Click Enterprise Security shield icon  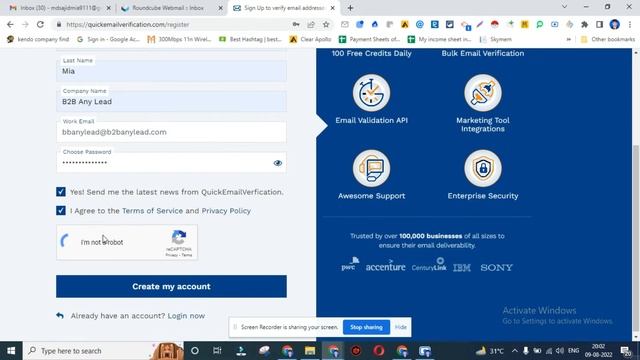pyautogui.click(x=483, y=168)
